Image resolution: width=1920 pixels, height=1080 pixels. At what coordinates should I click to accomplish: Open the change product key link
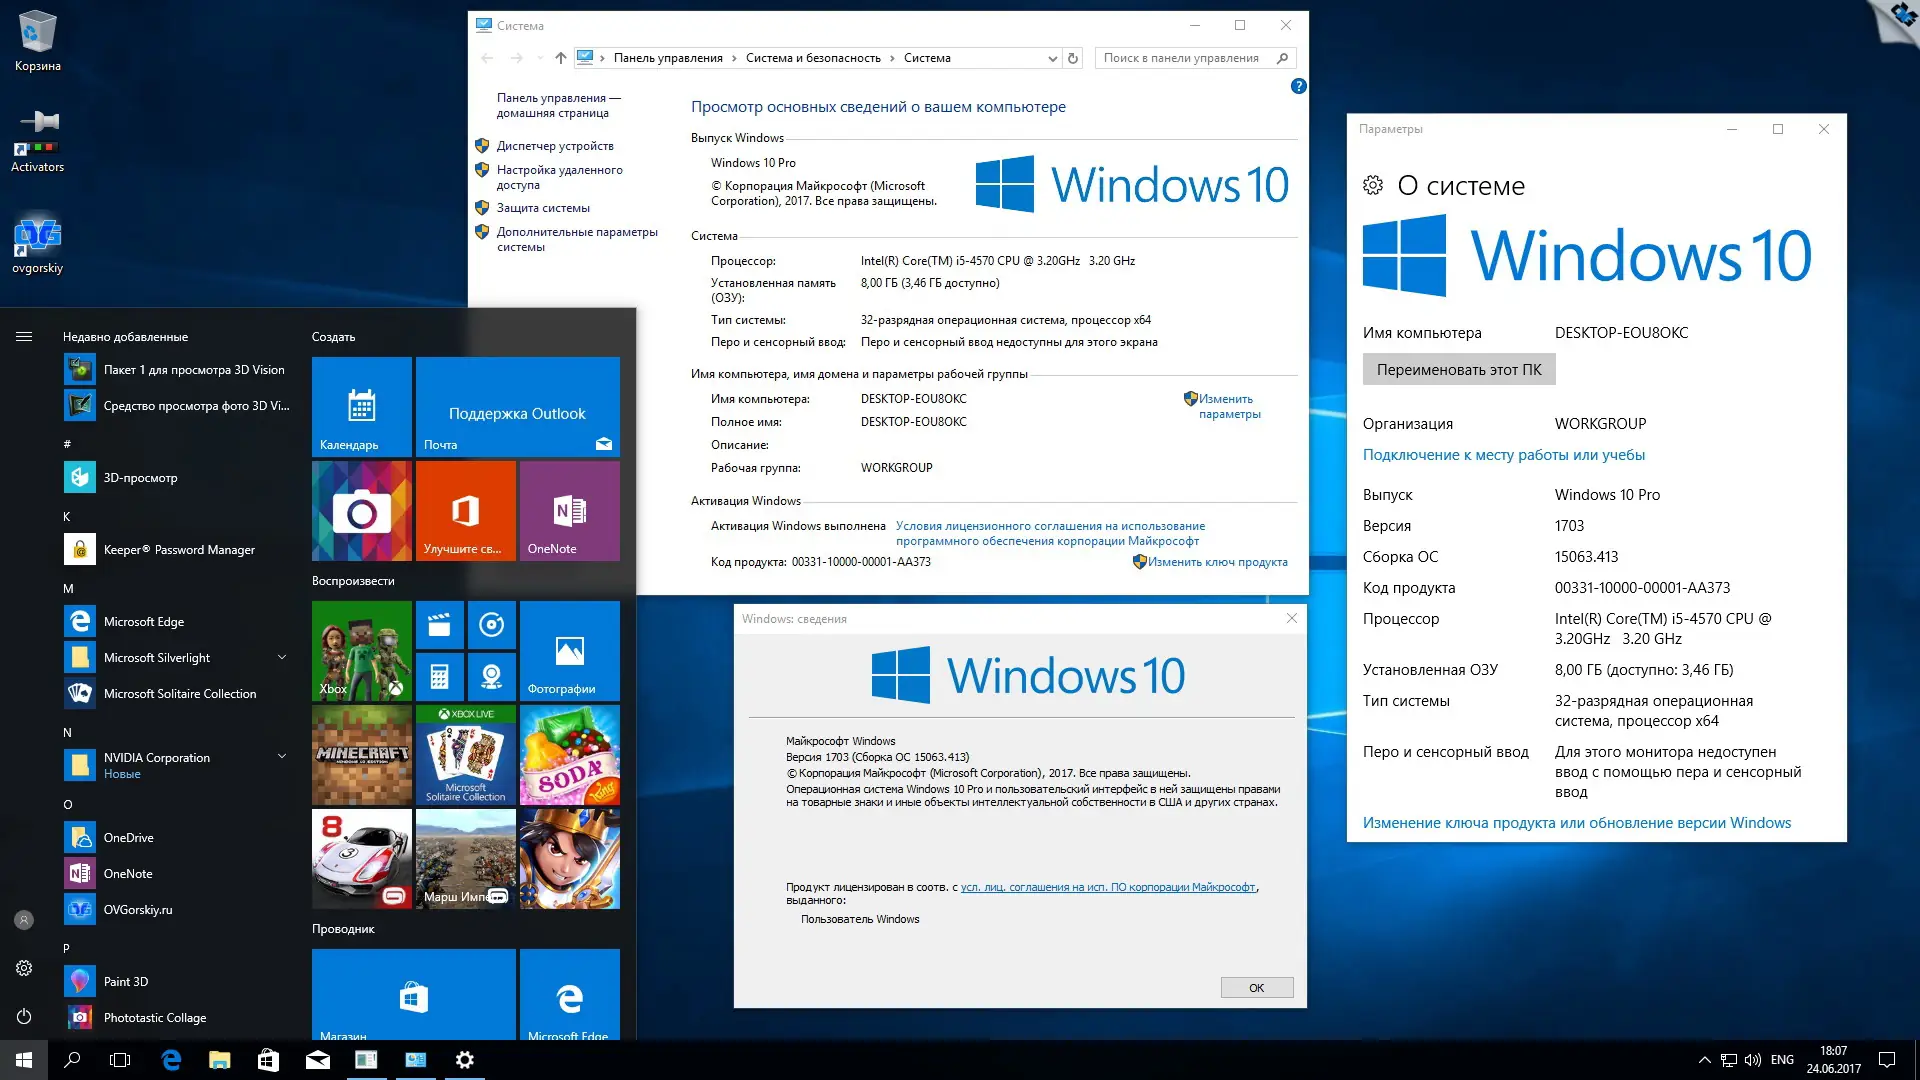[x=1217, y=562]
